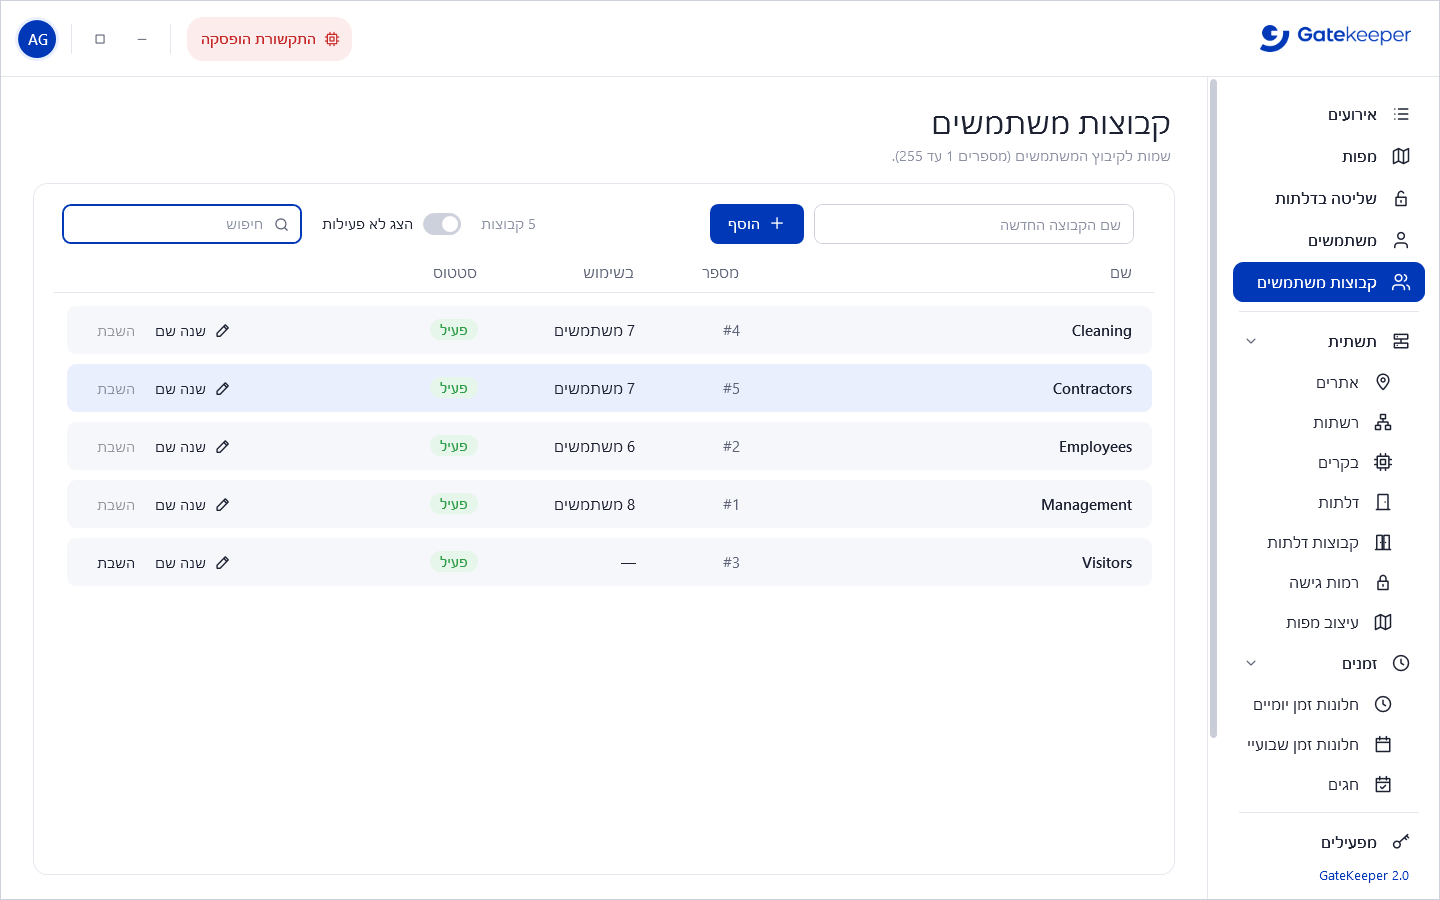
Task: Open the AG user avatar menu
Action: click(38, 39)
